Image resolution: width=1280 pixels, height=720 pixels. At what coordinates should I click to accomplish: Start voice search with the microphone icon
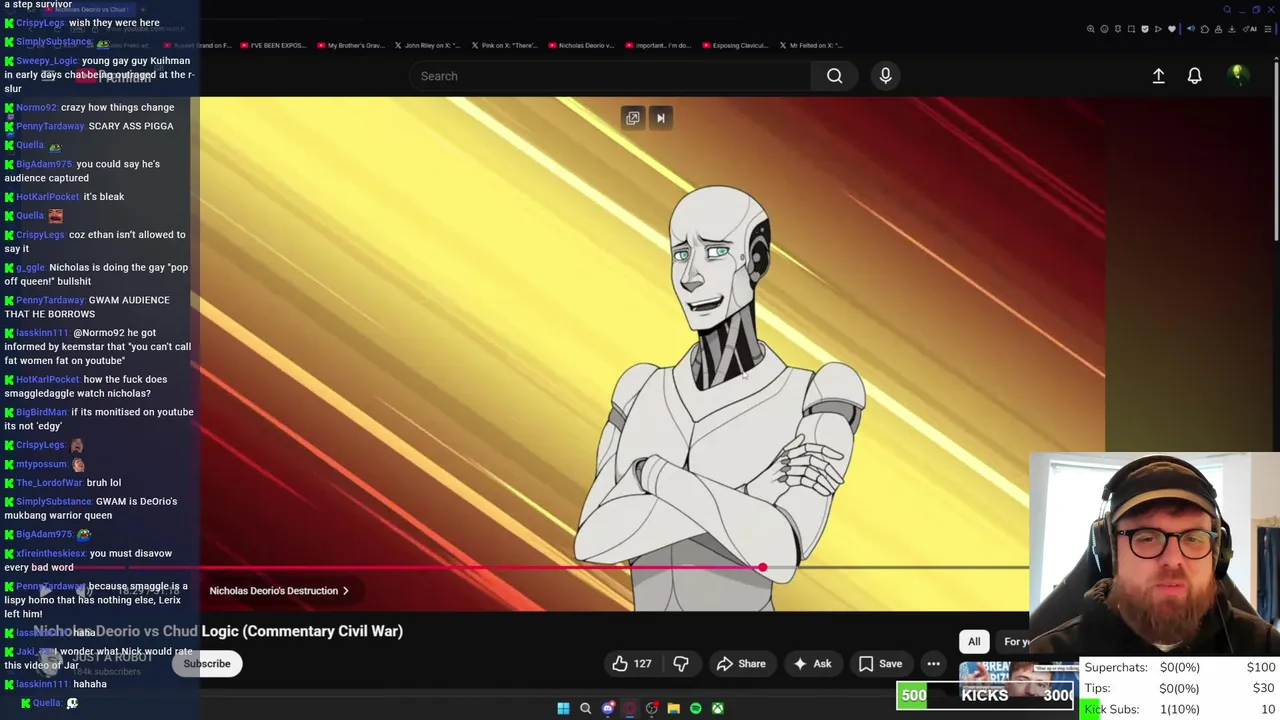coord(885,76)
